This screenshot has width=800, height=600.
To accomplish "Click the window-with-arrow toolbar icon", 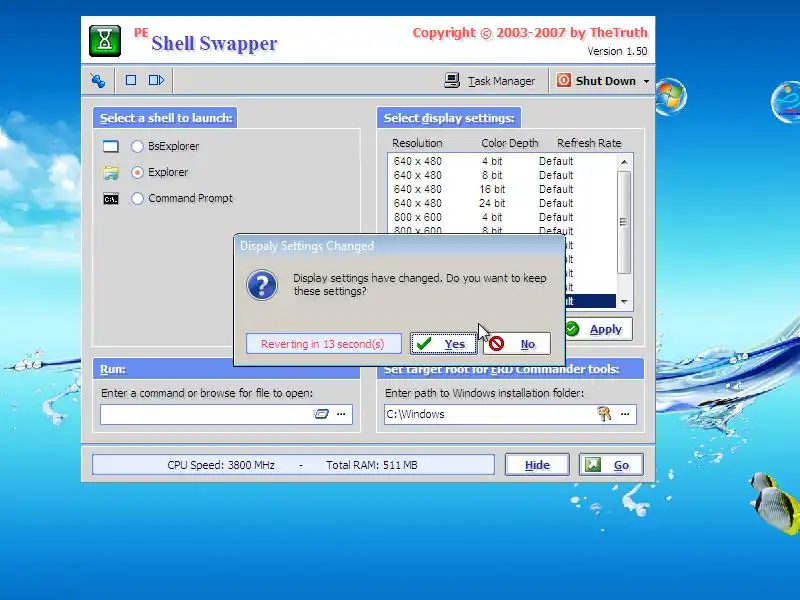I will pyautogui.click(x=156, y=80).
